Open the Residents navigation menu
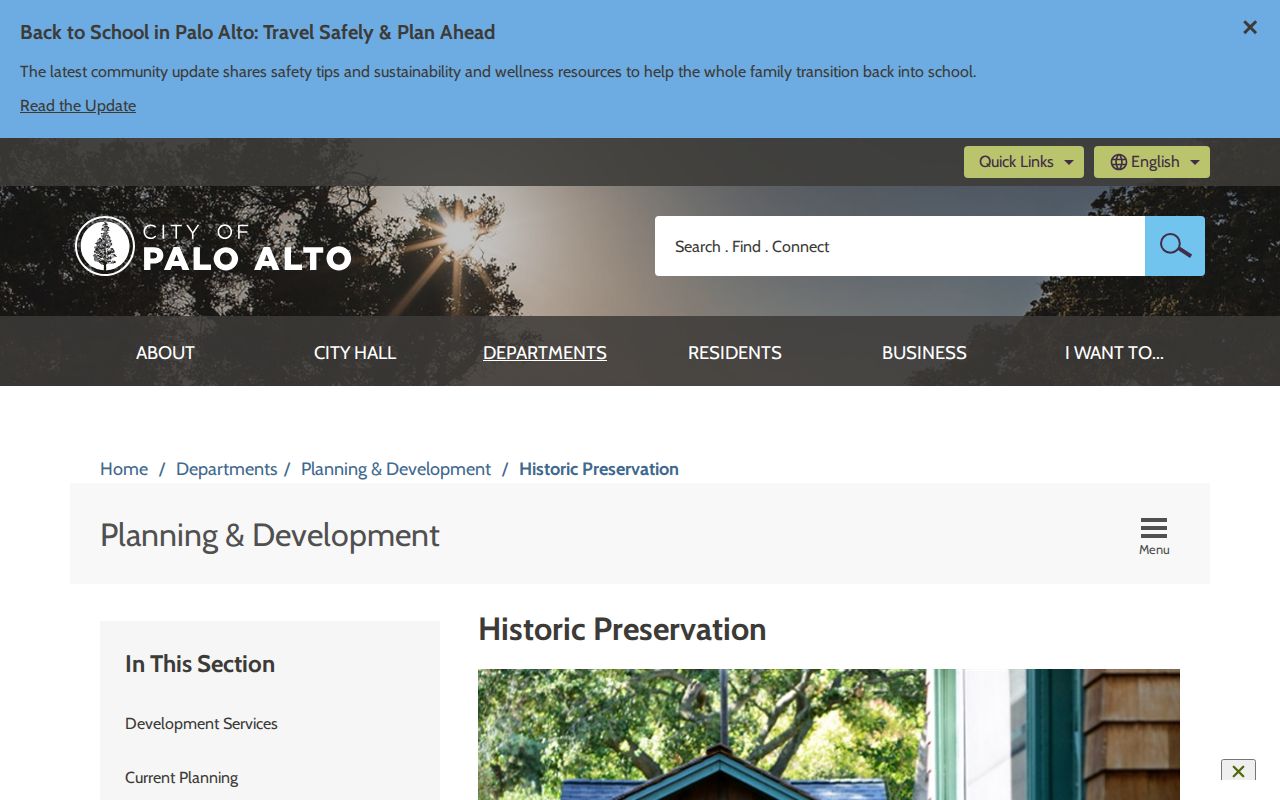1280x800 pixels. [735, 352]
